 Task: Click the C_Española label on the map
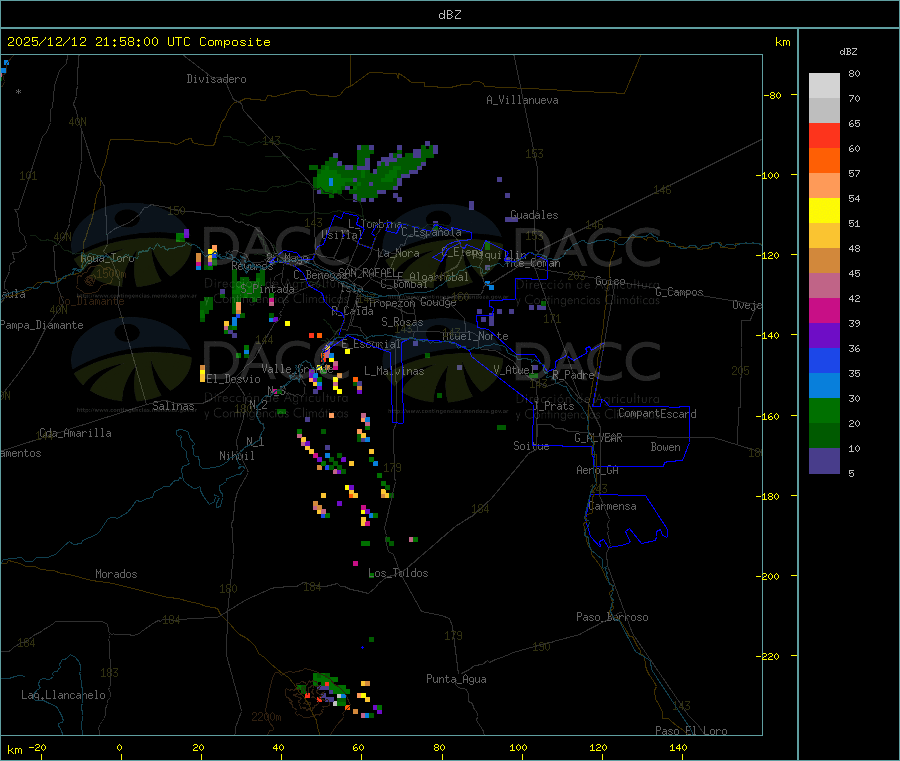[x=431, y=232]
